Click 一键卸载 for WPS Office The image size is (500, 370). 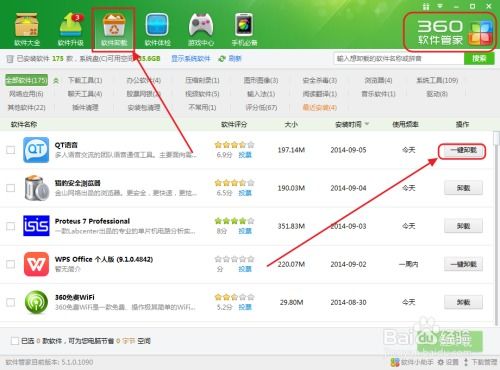click(463, 264)
